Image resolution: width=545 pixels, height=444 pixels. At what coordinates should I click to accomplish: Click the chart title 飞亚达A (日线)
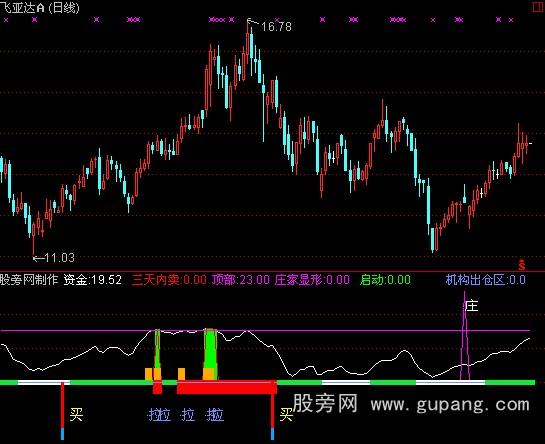coord(40,8)
